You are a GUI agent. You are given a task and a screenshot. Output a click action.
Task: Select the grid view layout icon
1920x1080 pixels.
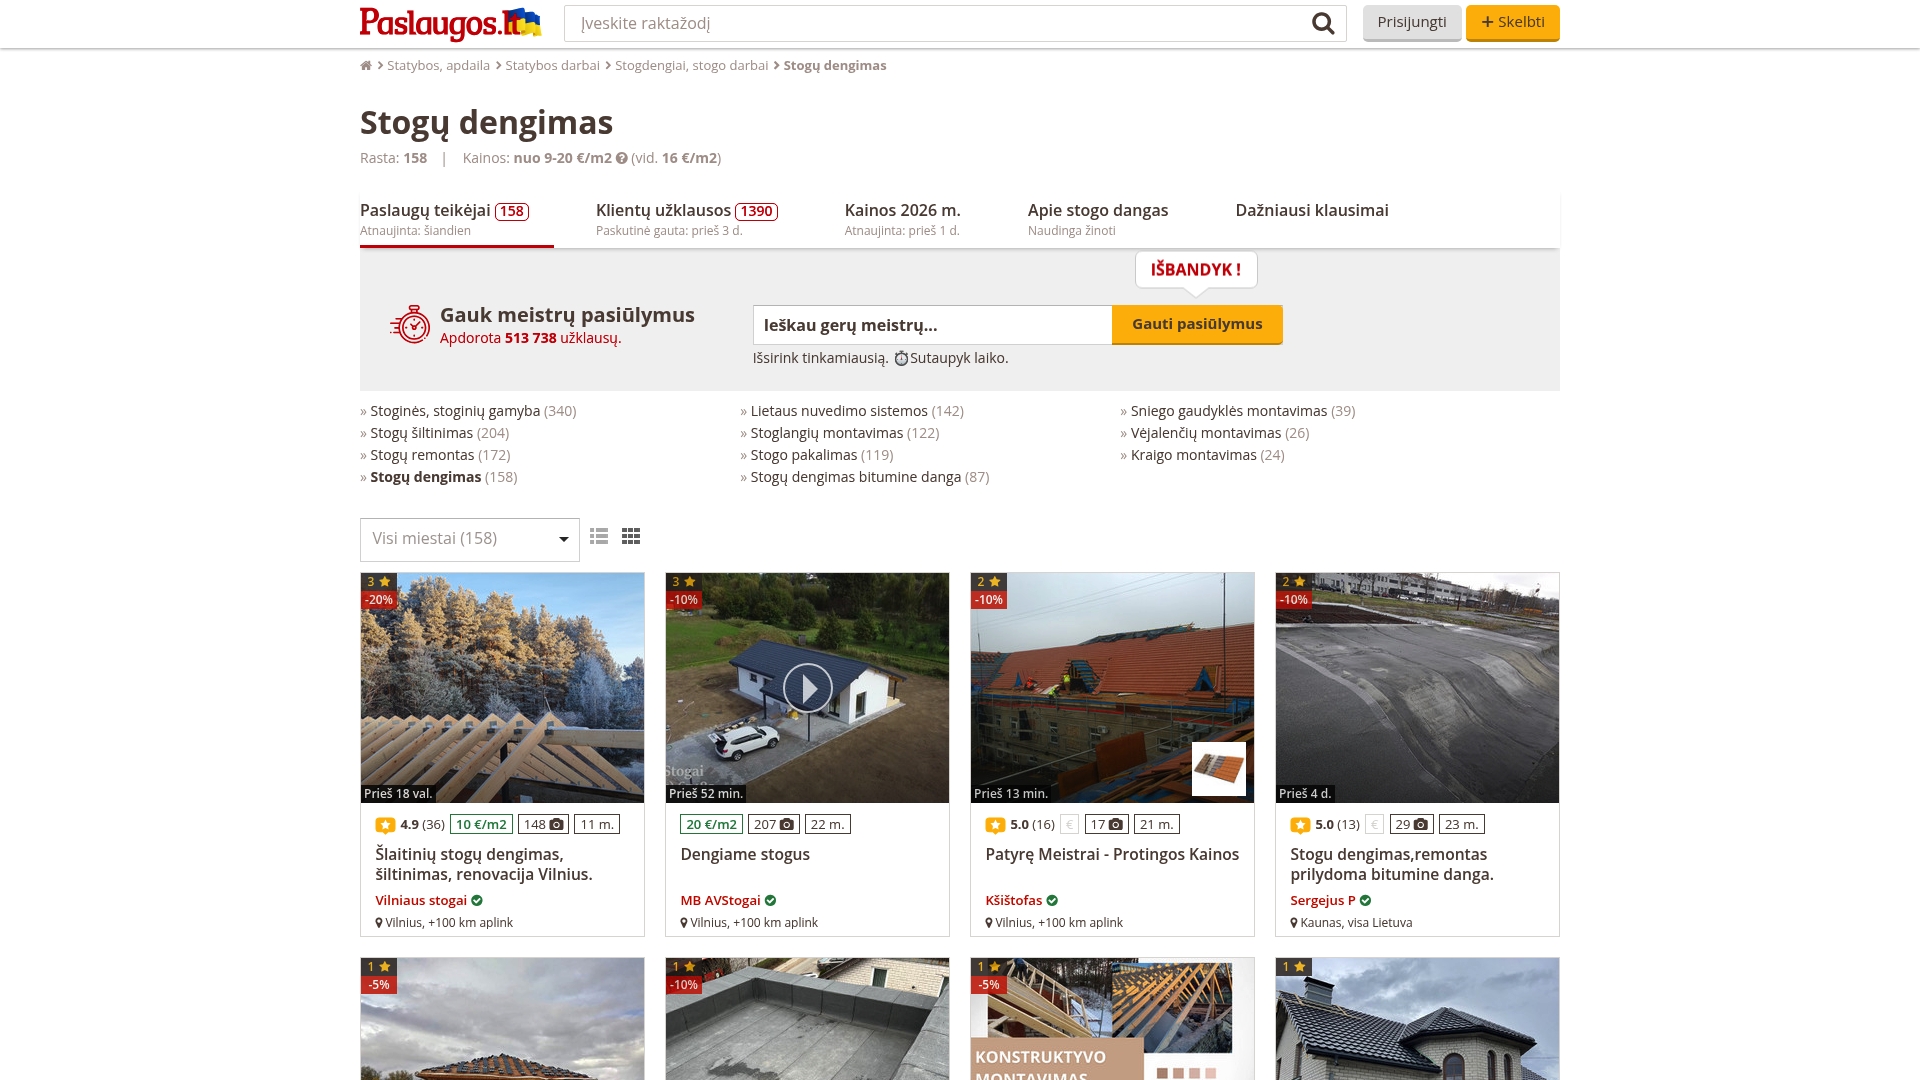[631, 537]
